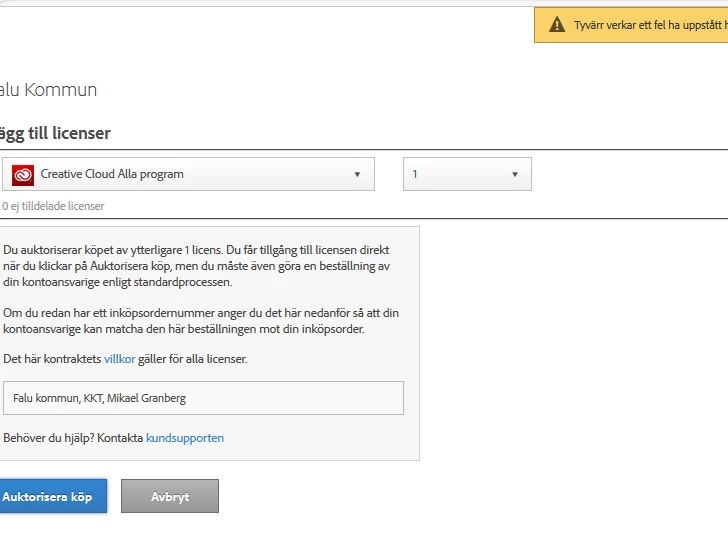Click the Om du redan har inköpsordernummer paragraph
The width and height of the screenshot is (728, 549).
point(201,321)
